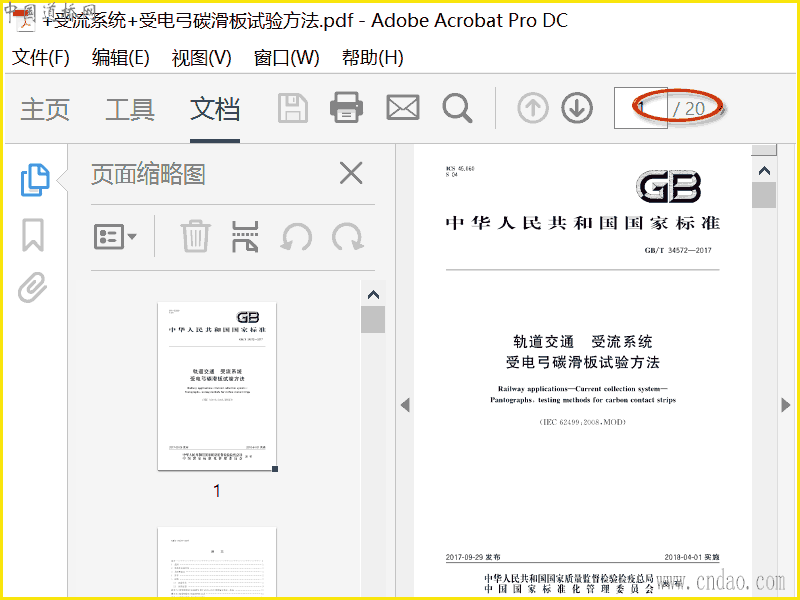The width and height of the screenshot is (800, 600).
Task: Click thumbnail panel scroll up arrow
Action: 373,294
